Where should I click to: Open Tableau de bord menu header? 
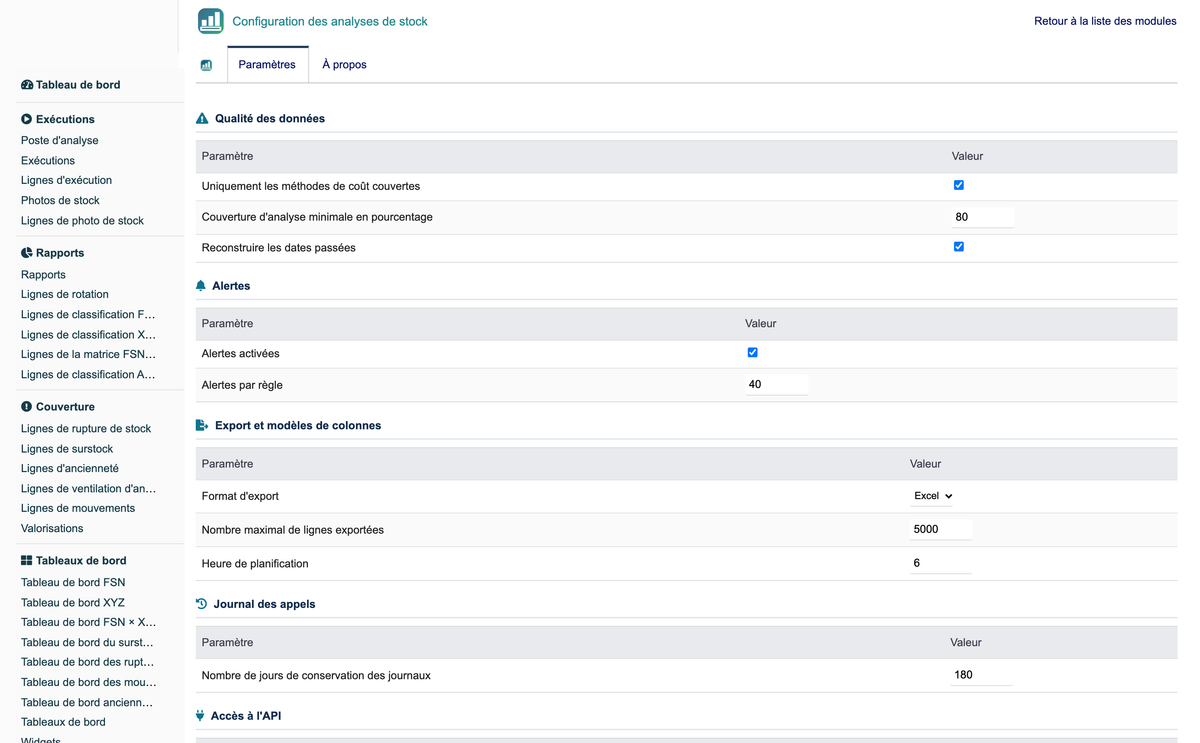coord(78,85)
